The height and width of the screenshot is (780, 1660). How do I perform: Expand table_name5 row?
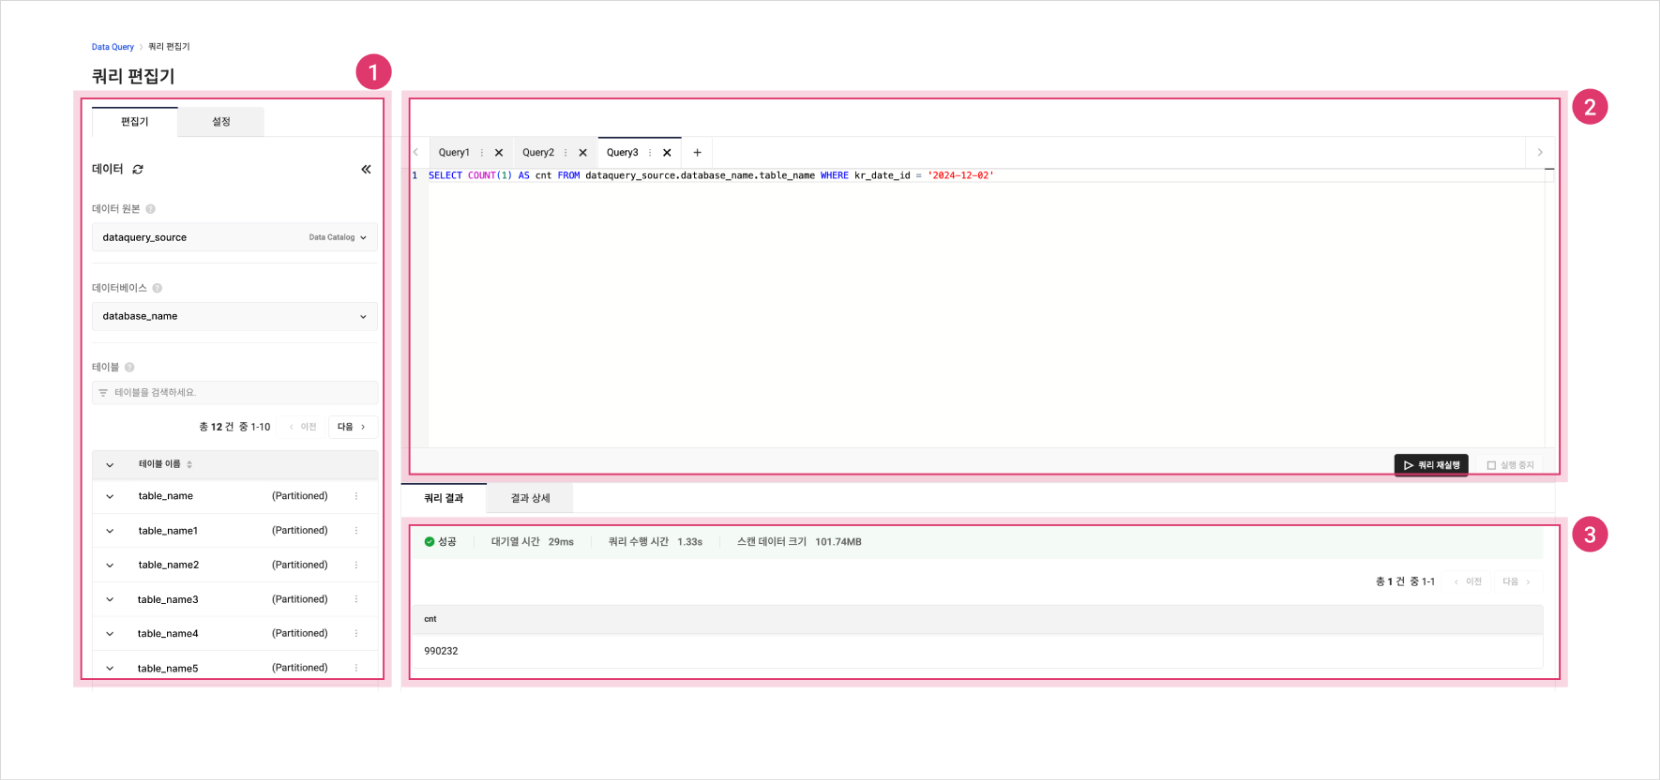point(110,668)
